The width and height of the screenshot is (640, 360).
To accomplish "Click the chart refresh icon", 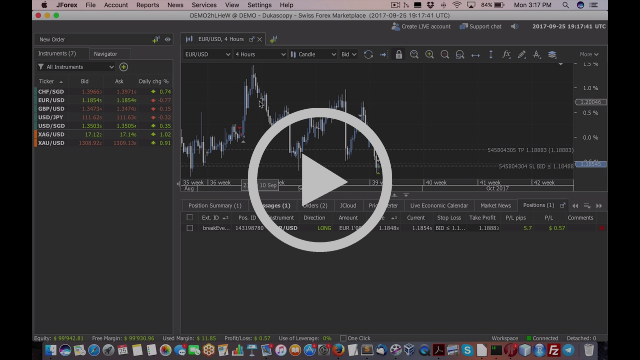I will tap(368, 54).
